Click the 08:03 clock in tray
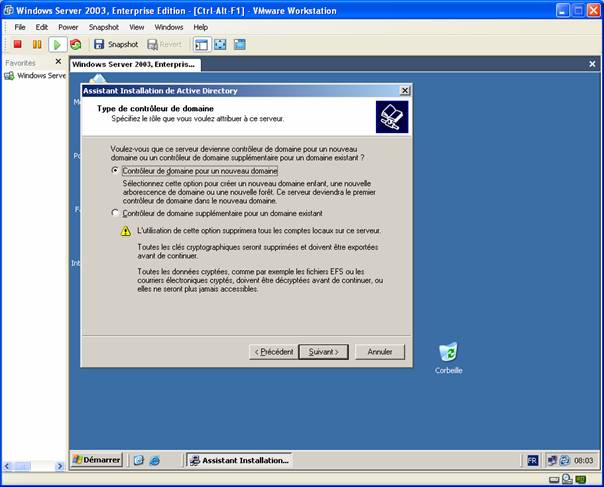This screenshot has height=487, width=604. coord(583,460)
